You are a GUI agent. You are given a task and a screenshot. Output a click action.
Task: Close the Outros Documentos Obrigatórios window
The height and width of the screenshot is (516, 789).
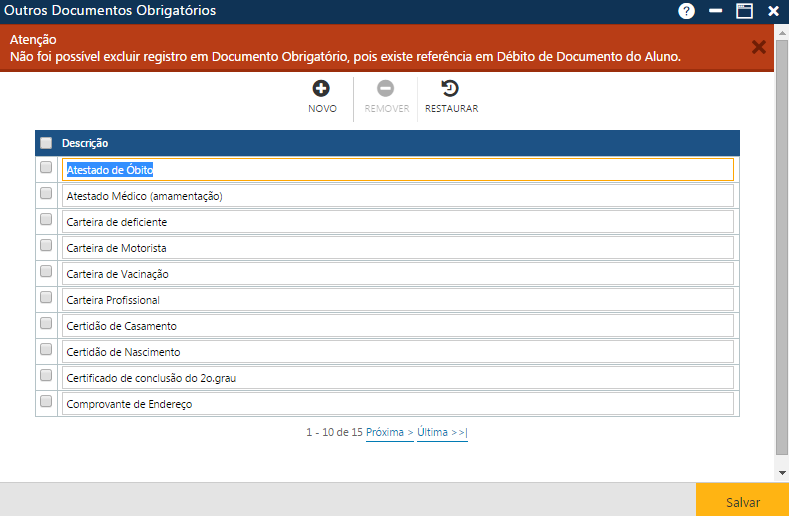point(773,11)
